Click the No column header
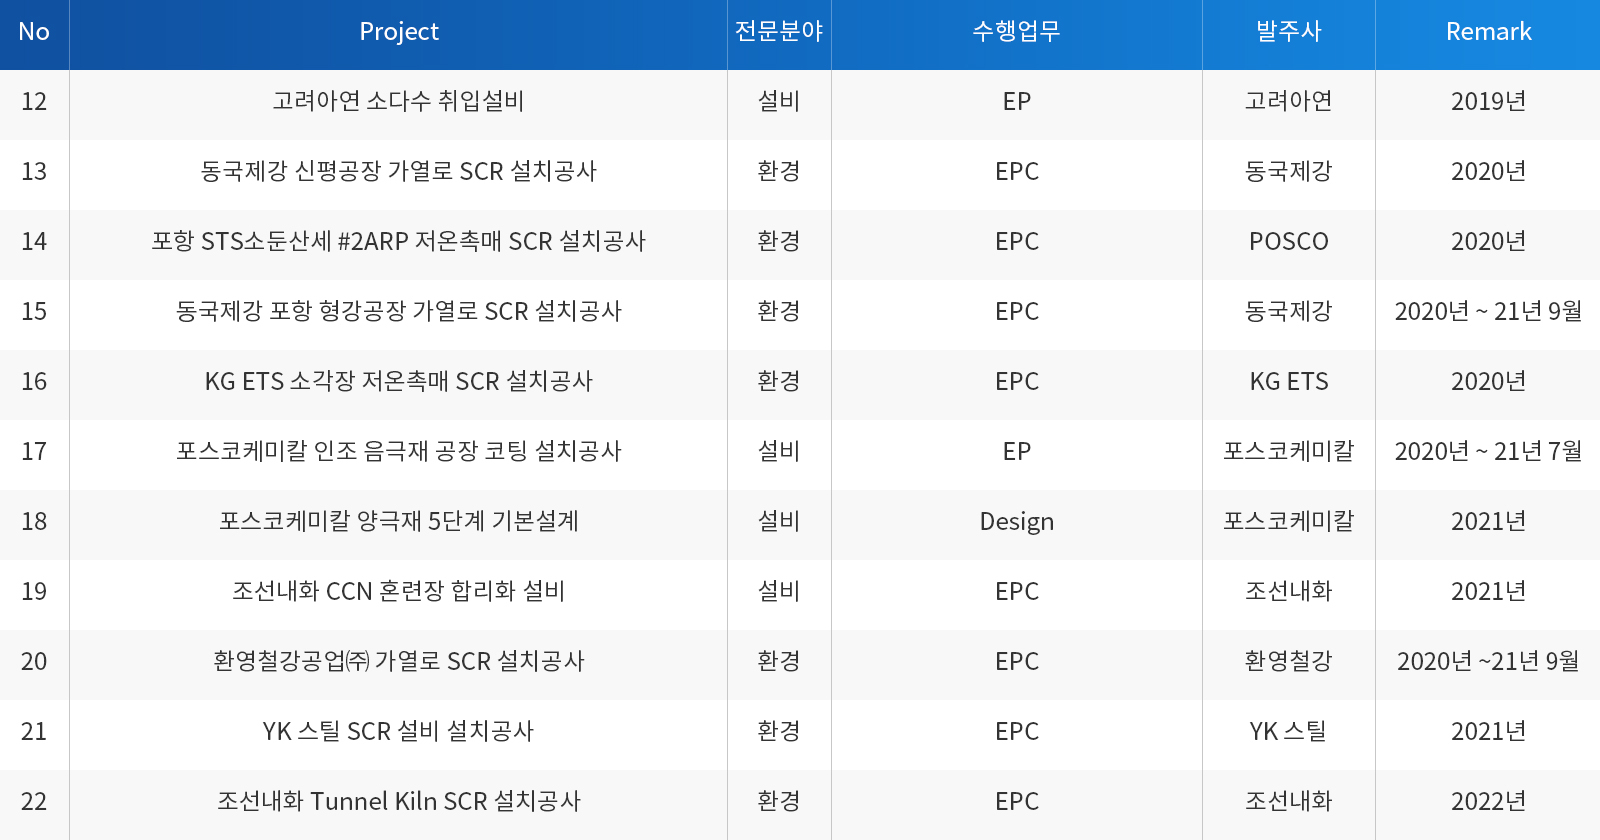The width and height of the screenshot is (1600, 840). pyautogui.click(x=34, y=32)
